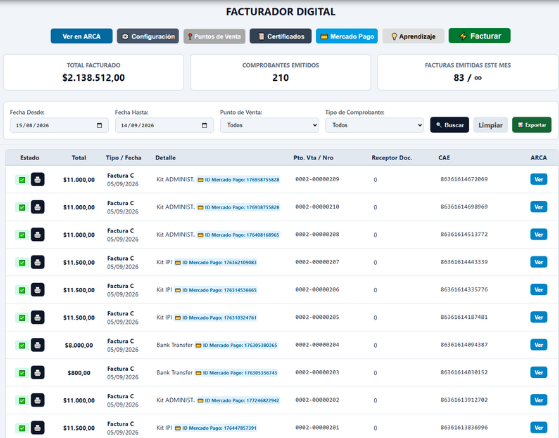
Task: Click green status check of invoice 0002-00000208
Action: tap(22, 235)
